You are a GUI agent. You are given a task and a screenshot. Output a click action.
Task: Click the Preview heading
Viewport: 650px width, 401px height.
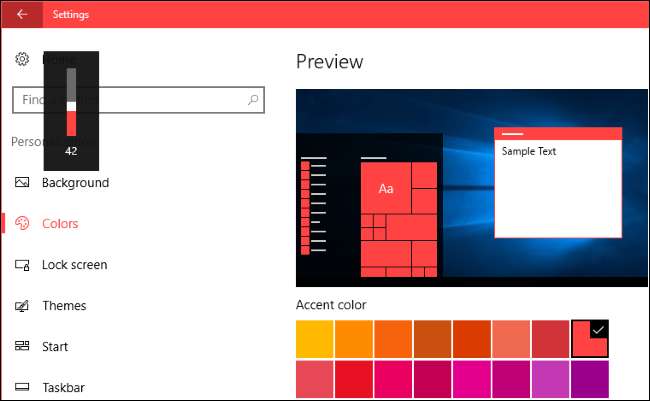[x=330, y=62]
